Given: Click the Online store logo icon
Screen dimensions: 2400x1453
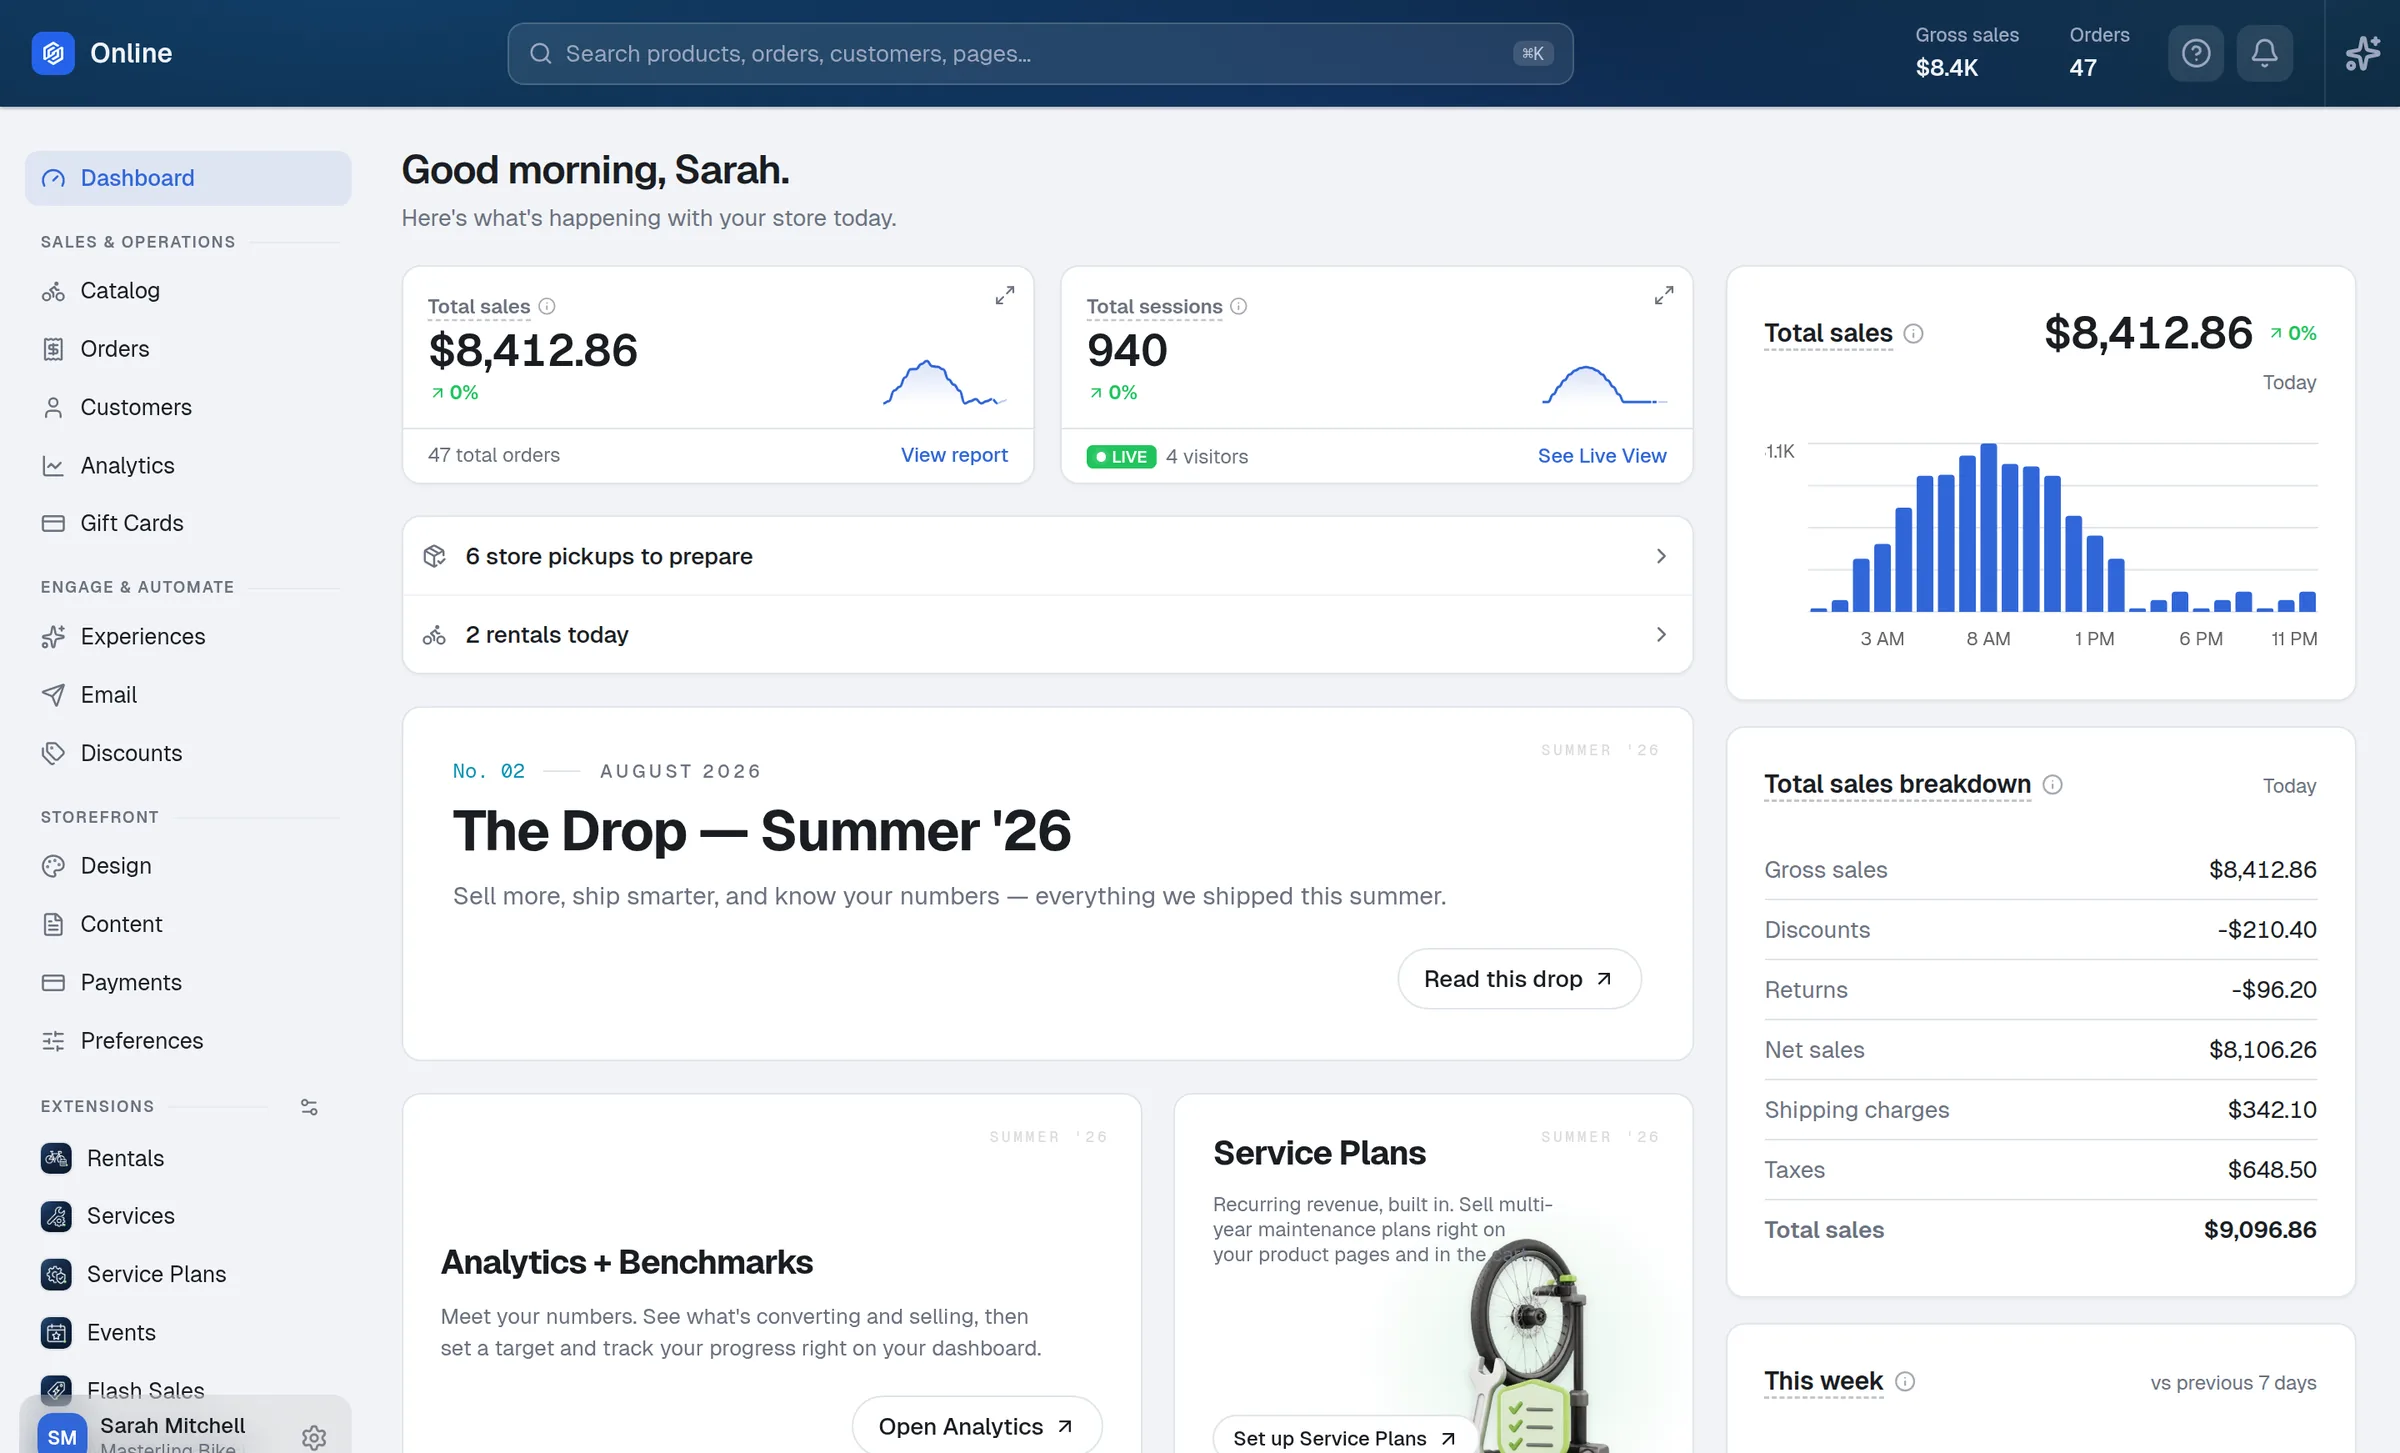Looking at the screenshot, I should [53, 53].
